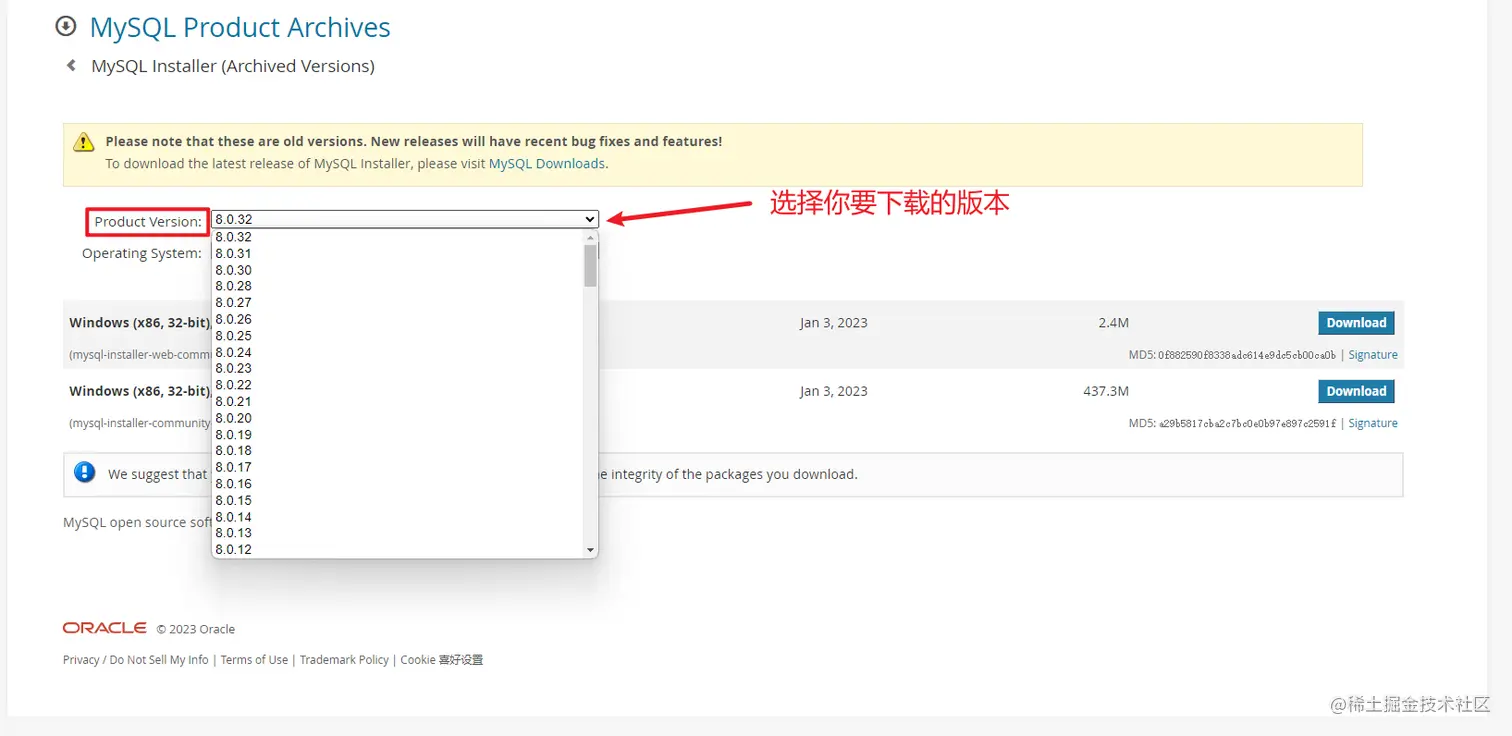
Task: Download the 2.4M web installer
Action: point(1356,323)
